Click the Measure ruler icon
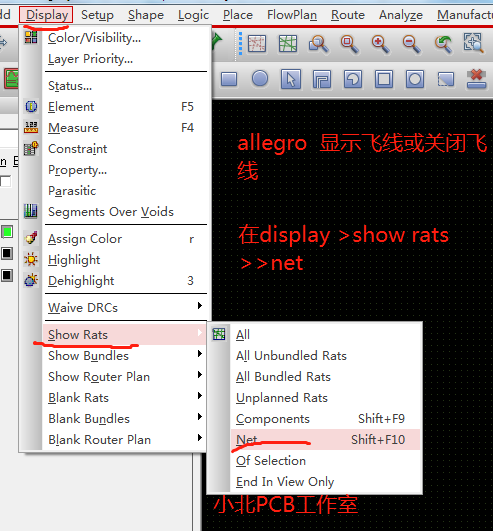The height and width of the screenshot is (531, 493). pos(31,128)
